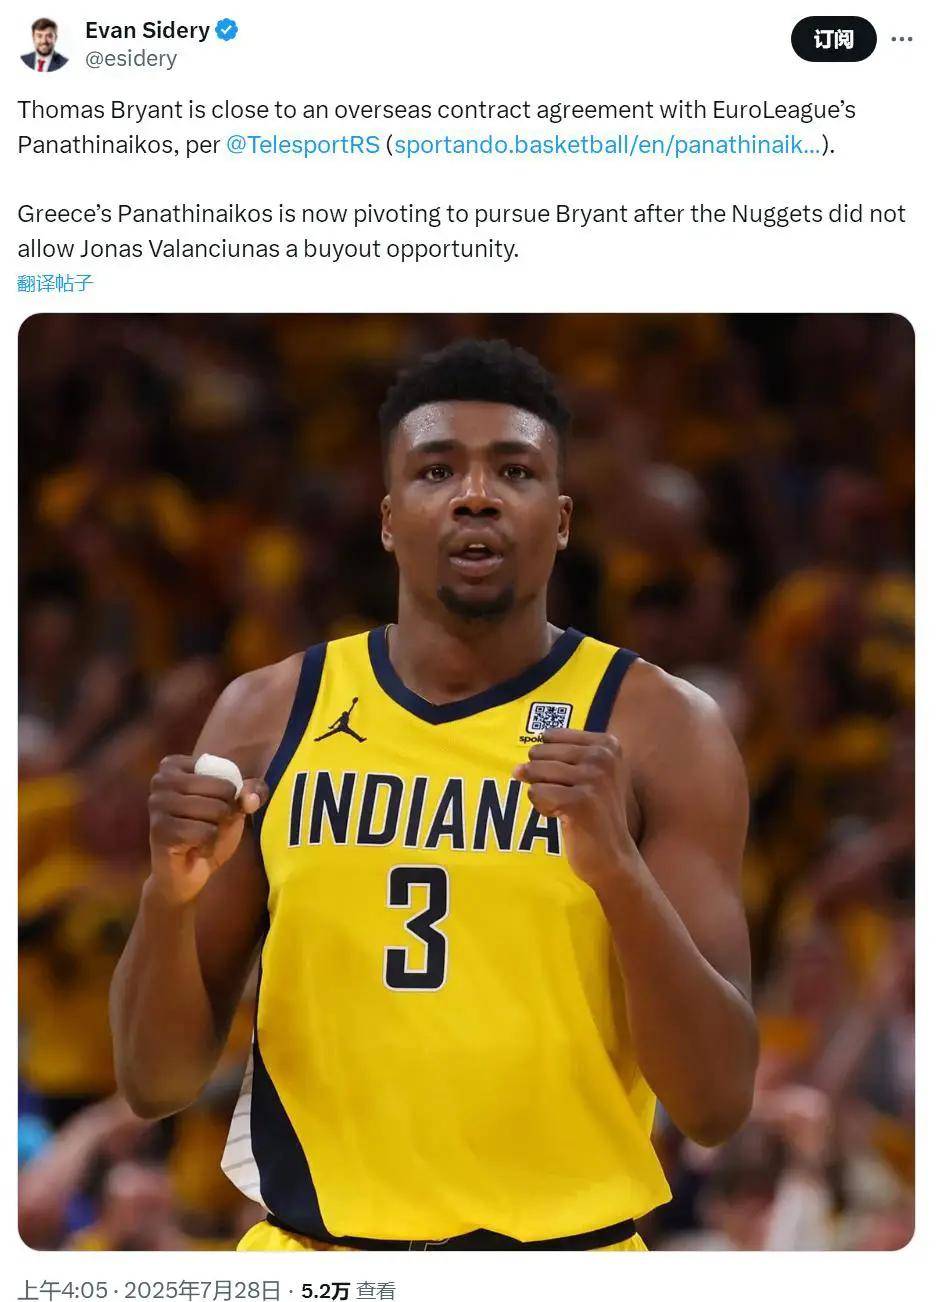Image resolution: width=936 pixels, height=1302 pixels.
Task: Click the first paragraph about Panathinaikos agreement
Action: pos(437,127)
